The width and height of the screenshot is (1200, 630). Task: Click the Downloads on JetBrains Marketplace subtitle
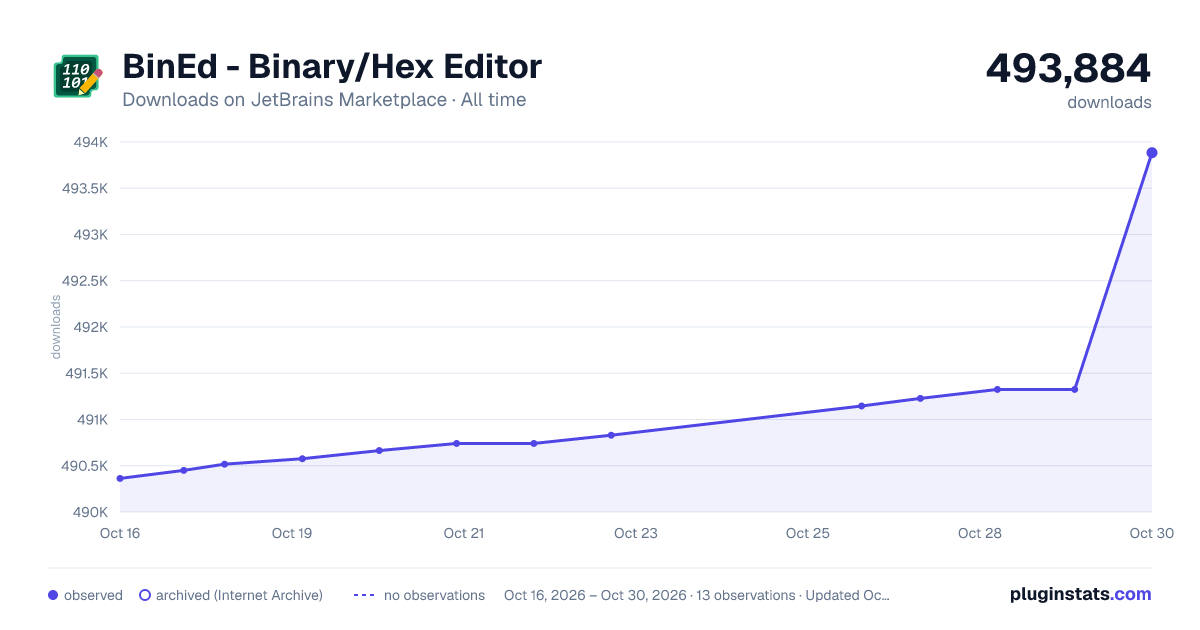tap(324, 100)
